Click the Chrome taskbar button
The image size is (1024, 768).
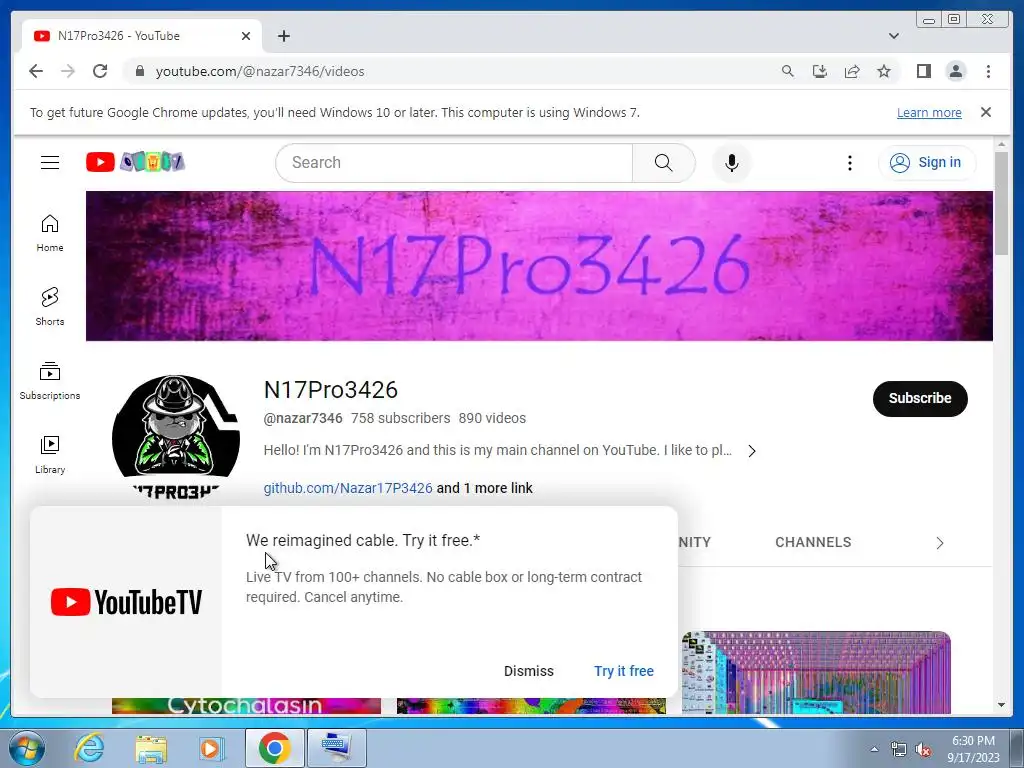pos(274,748)
